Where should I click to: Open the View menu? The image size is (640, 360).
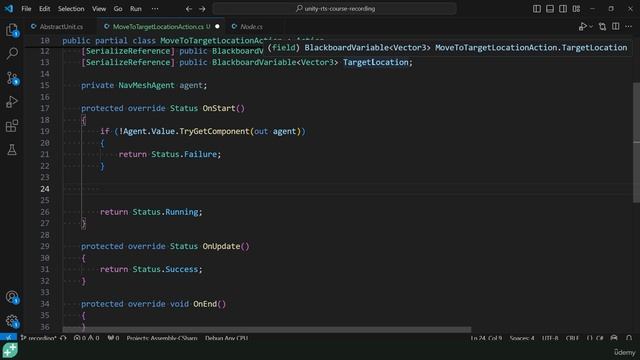pos(99,9)
